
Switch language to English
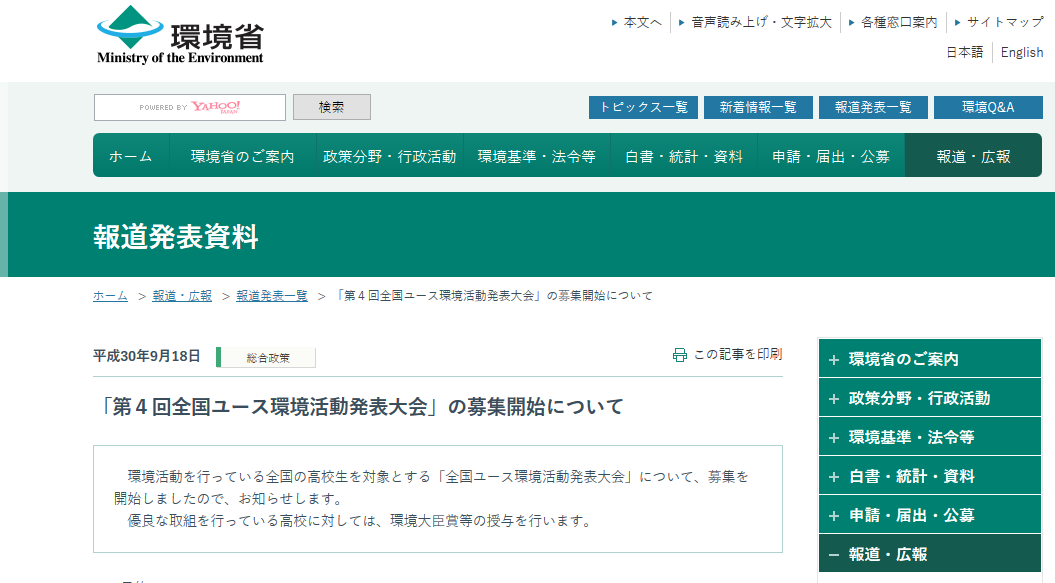[x=1021, y=52]
